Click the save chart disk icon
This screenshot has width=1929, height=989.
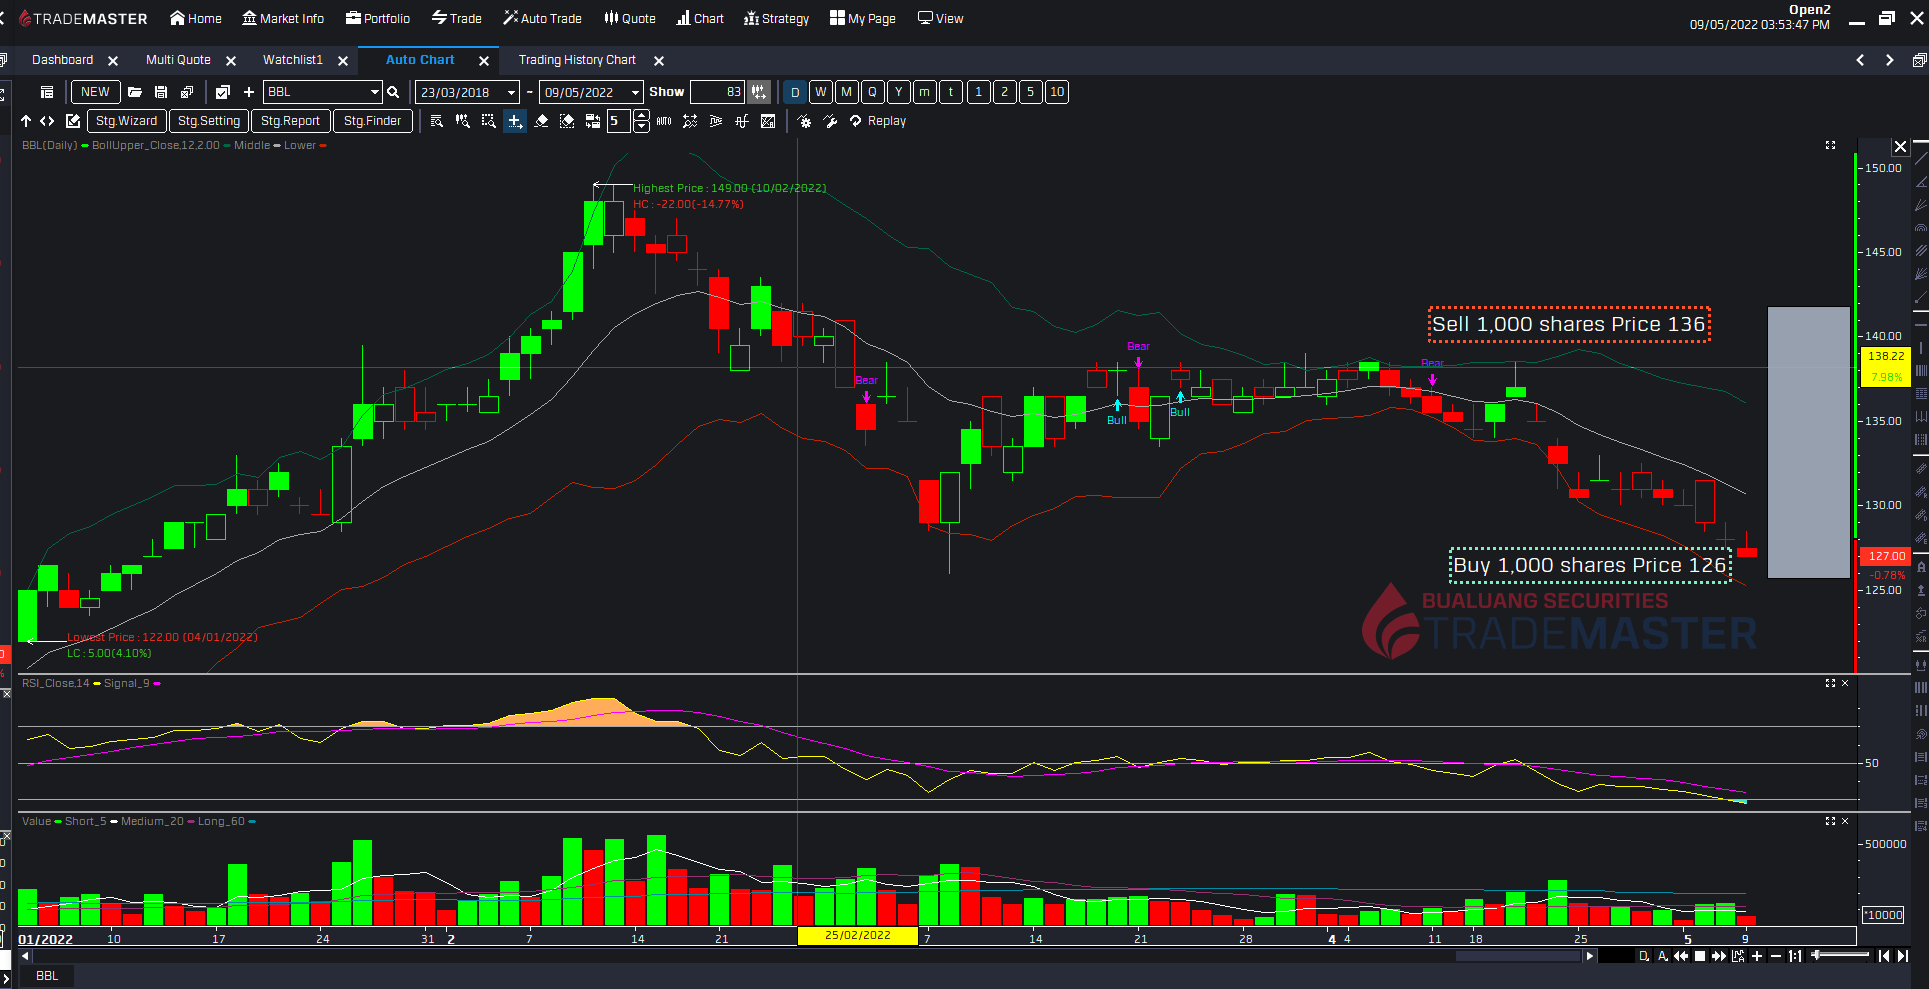coord(161,92)
